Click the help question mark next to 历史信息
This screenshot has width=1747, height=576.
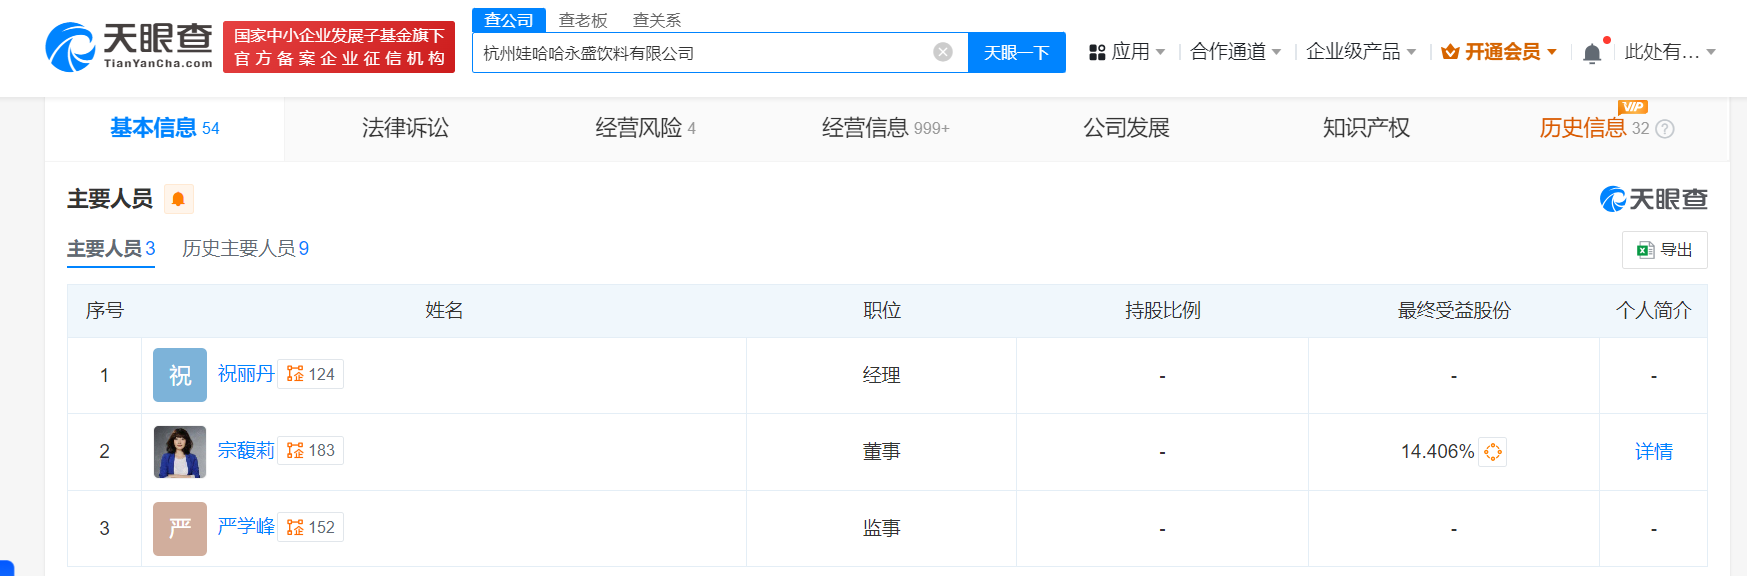[x=1665, y=129]
